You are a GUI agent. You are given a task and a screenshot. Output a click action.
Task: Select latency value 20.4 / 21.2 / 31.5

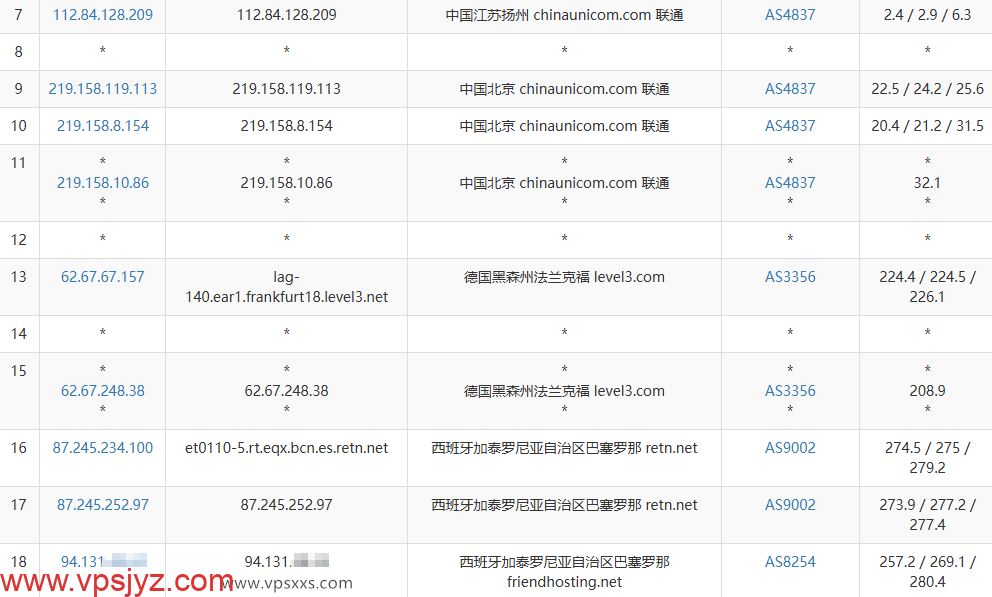(x=927, y=126)
